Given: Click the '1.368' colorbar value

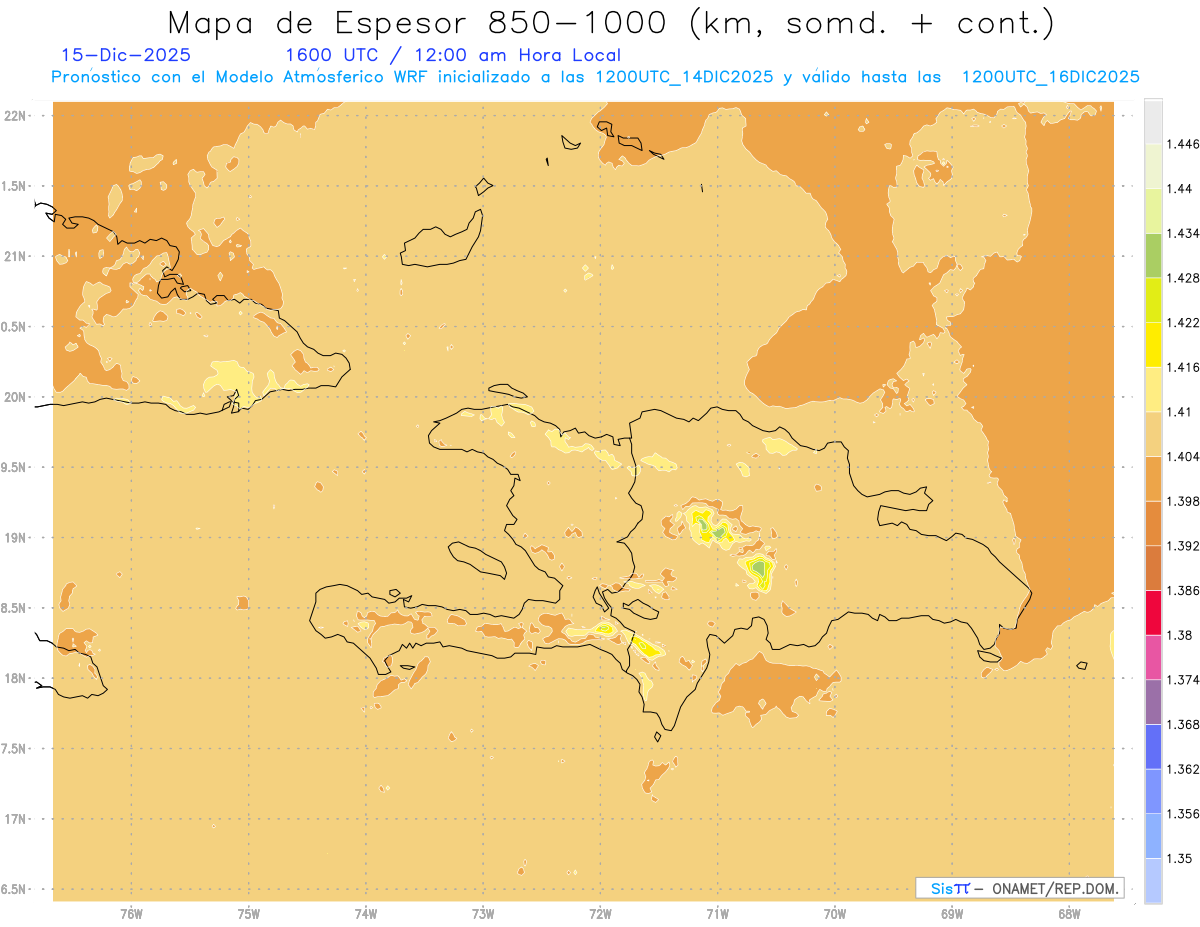Looking at the screenshot, I should click(1183, 724).
